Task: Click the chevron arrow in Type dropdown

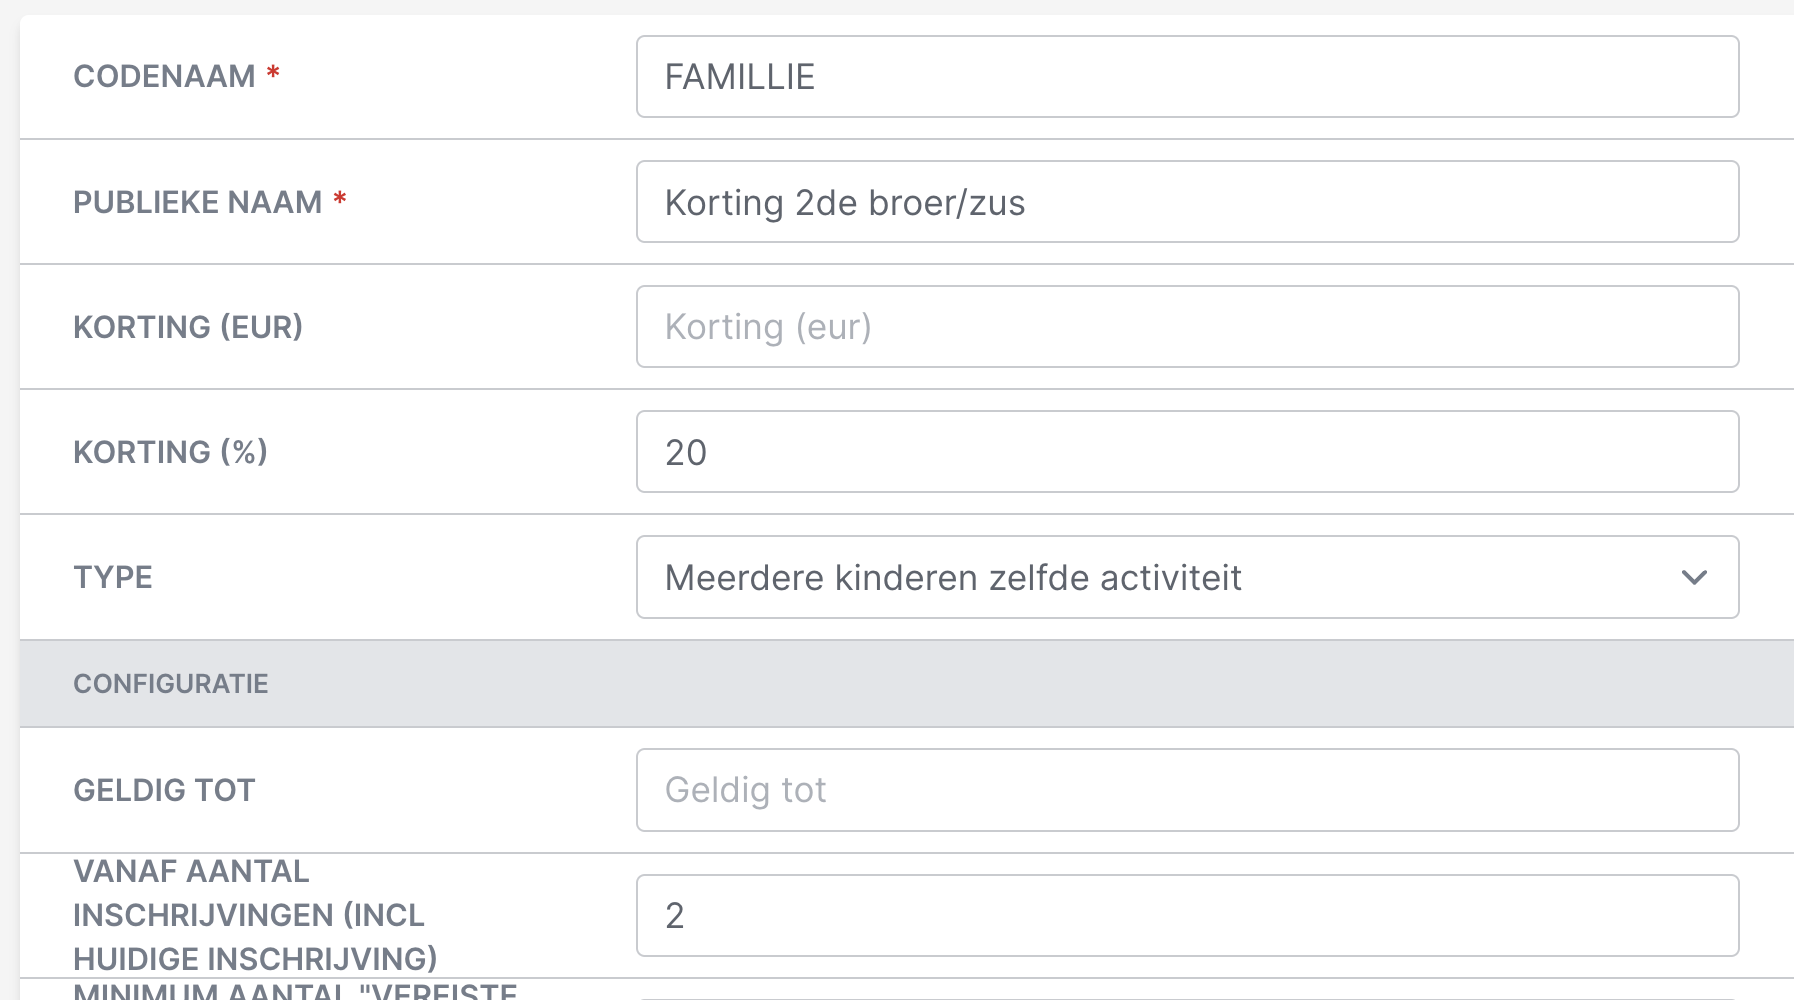Action: pos(1693,577)
